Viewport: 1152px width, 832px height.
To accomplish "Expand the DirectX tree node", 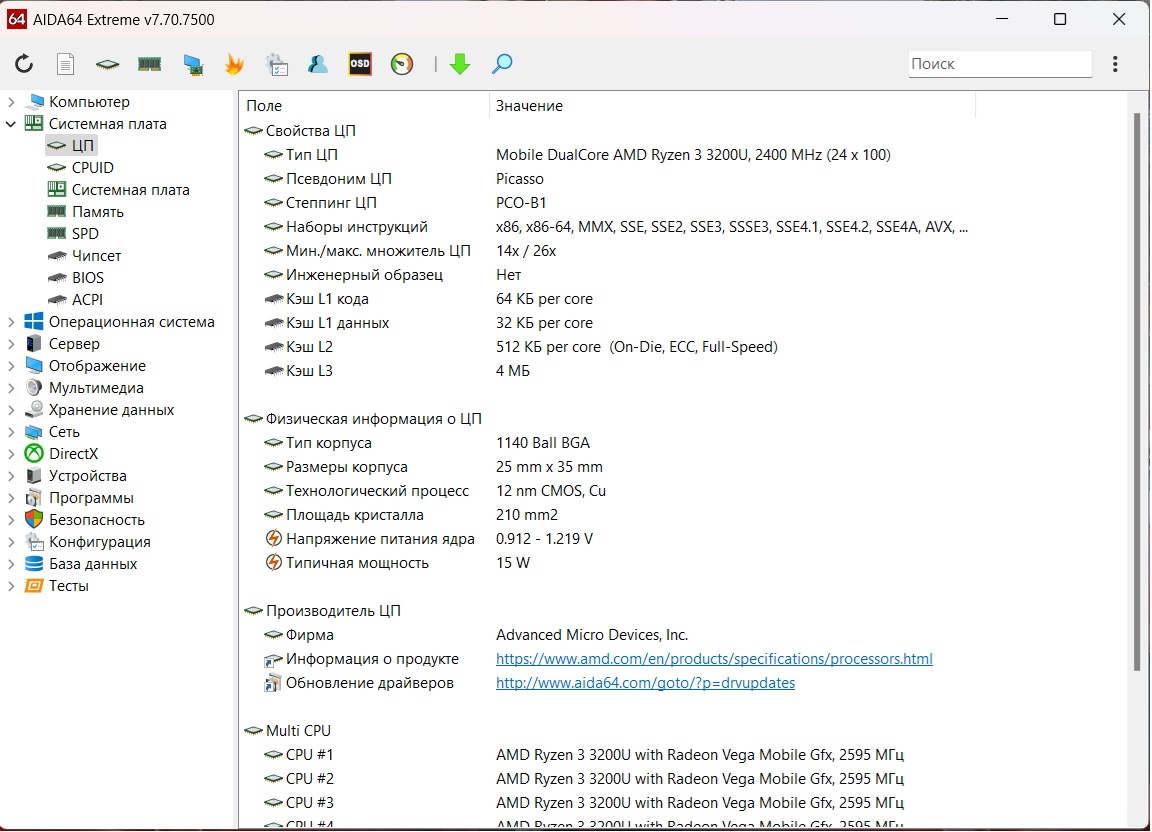I will 11,454.
